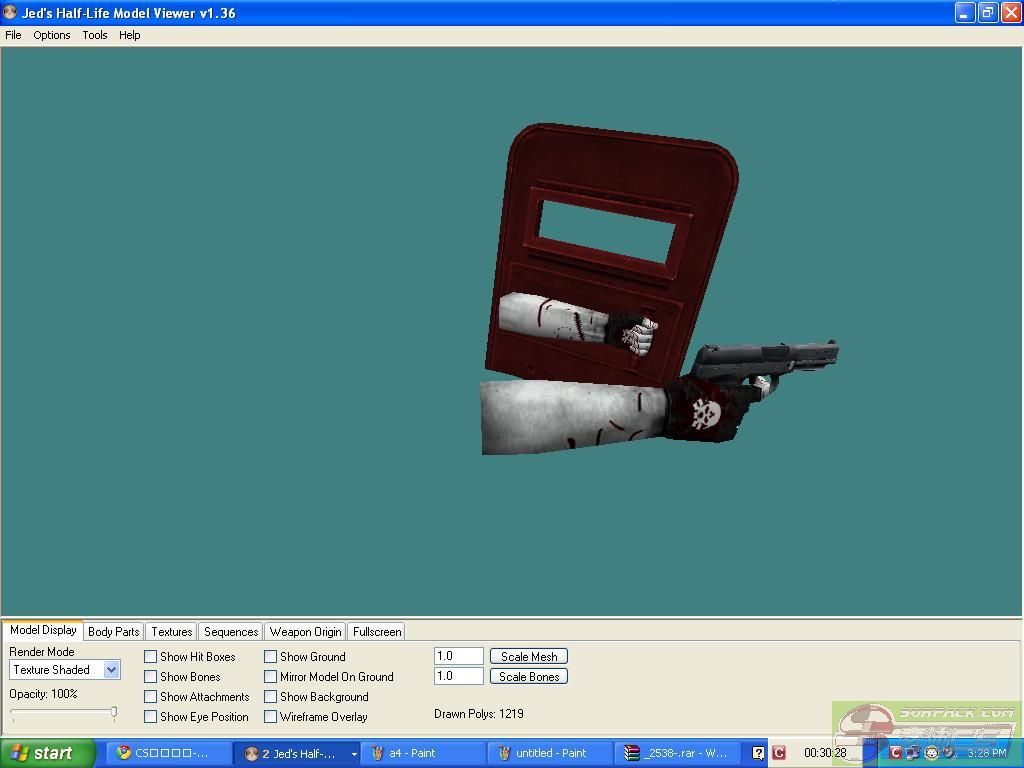Click the help question mark icon in the taskbar

(x=759, y=753)
